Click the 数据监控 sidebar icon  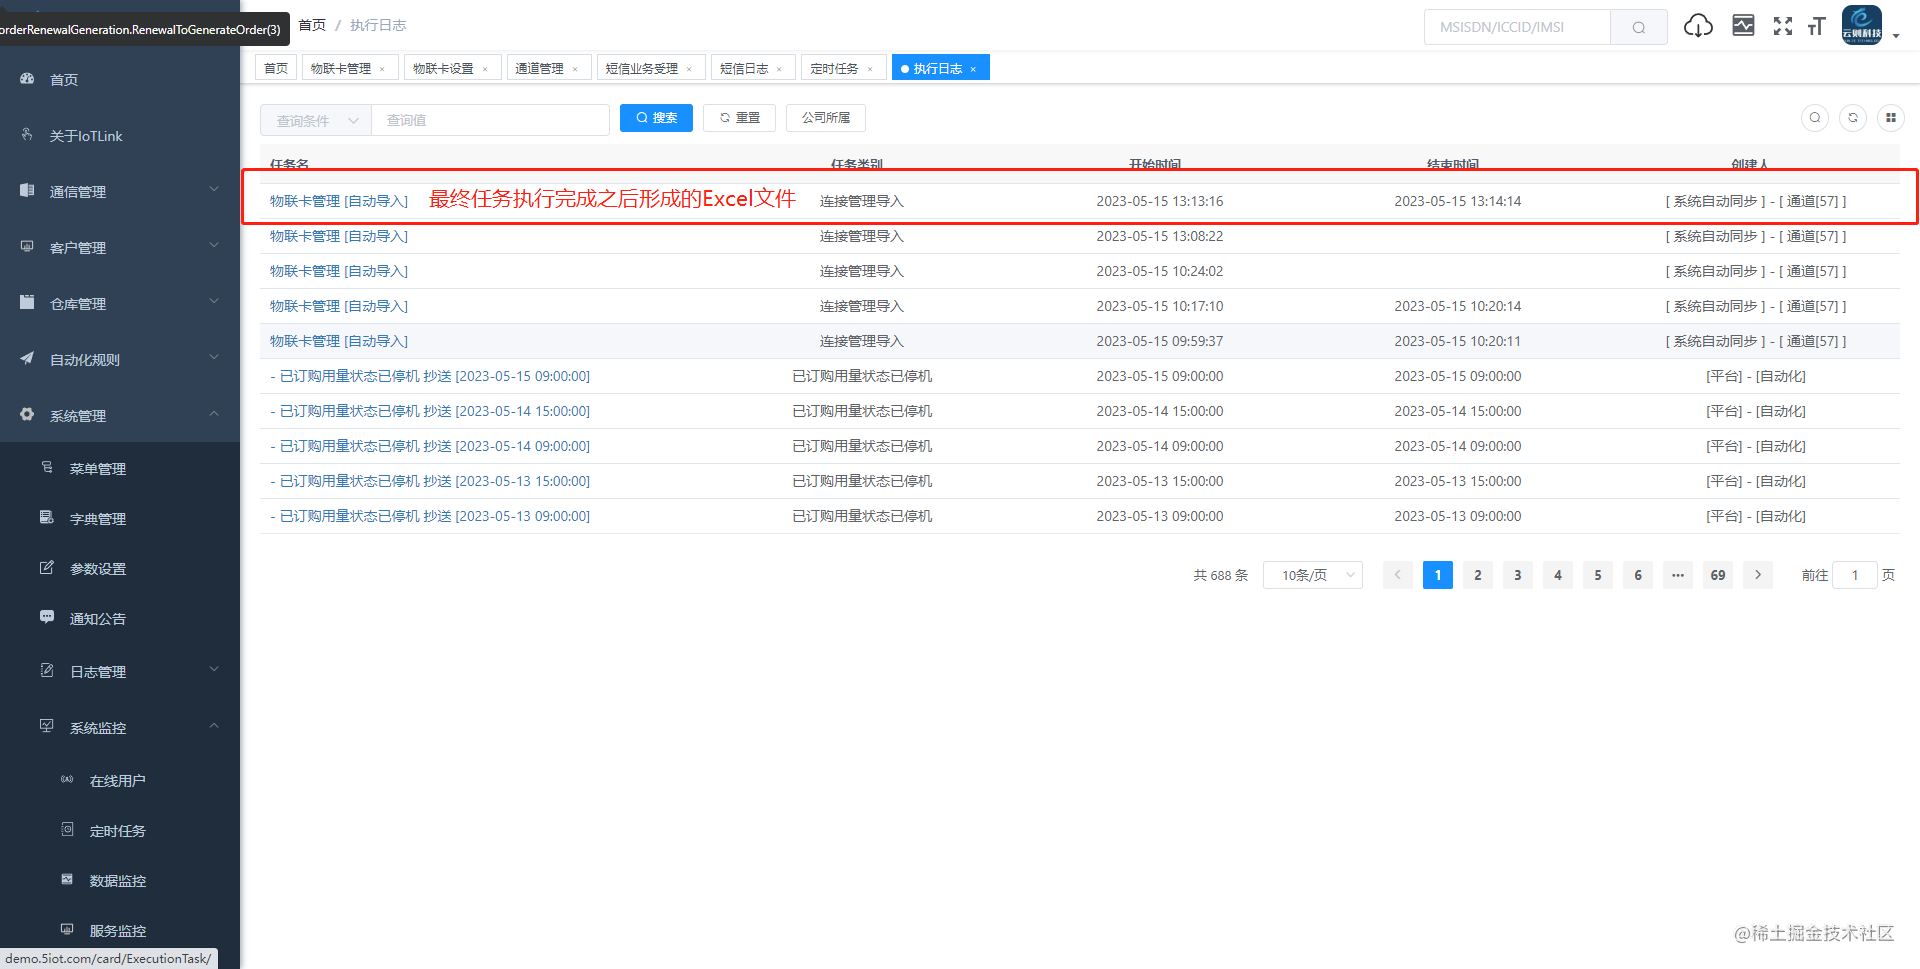(x=67, y=880)
